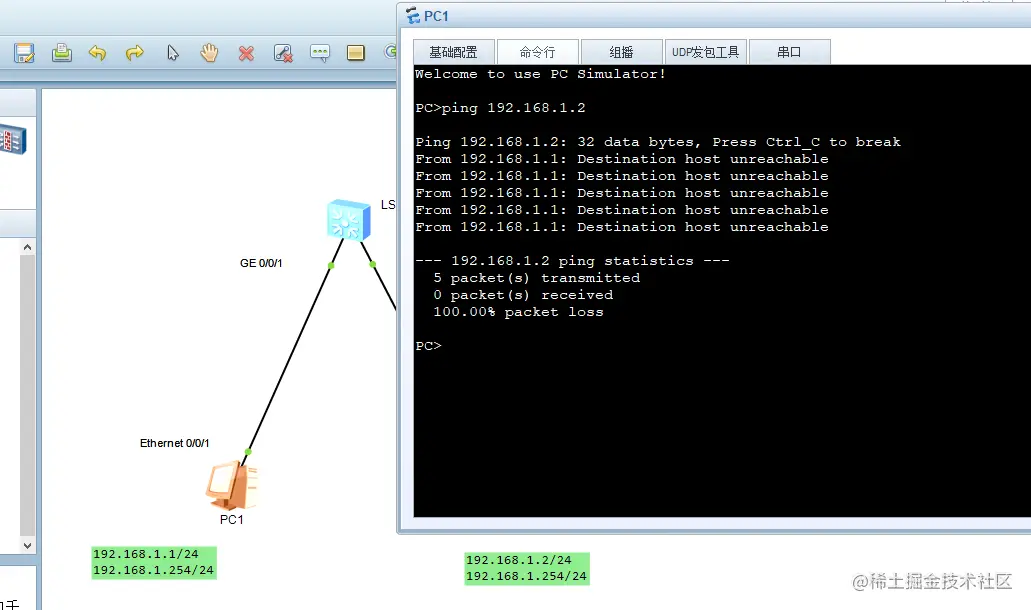Click the 192.168.1.1/24 green note
Screen dimensions: 1031x610
[x=154, y=562]
